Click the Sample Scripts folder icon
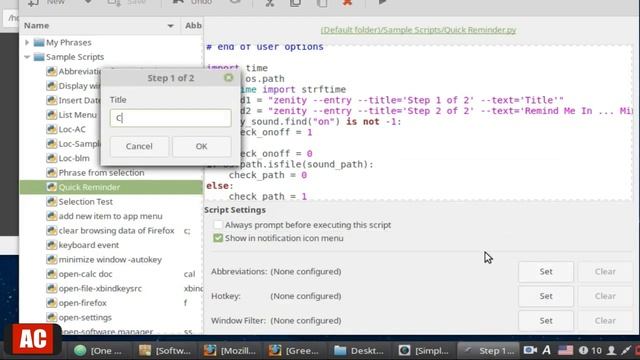 pyautogui.click(x=39, y=57)
